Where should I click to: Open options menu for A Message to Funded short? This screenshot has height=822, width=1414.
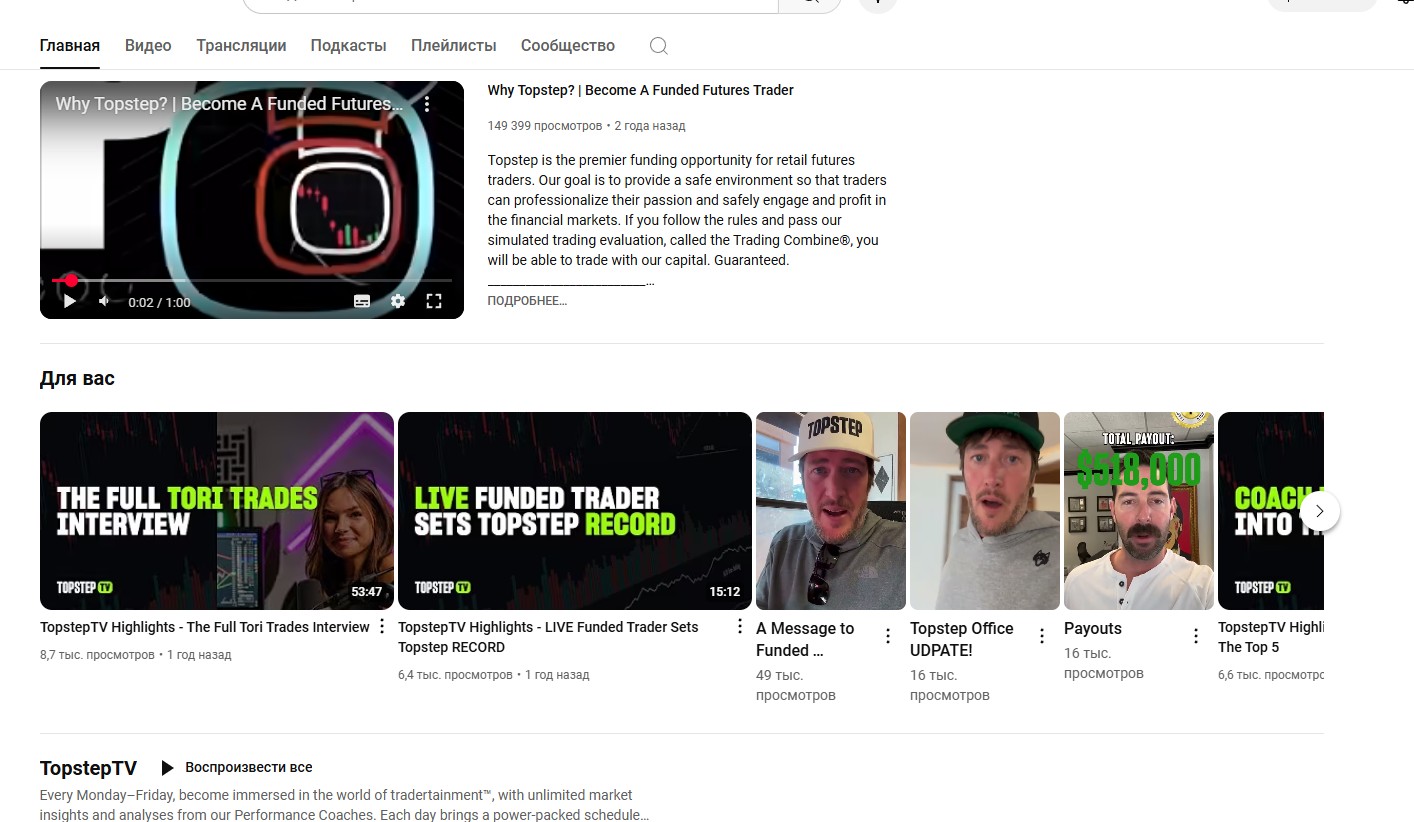coord(888,636)
